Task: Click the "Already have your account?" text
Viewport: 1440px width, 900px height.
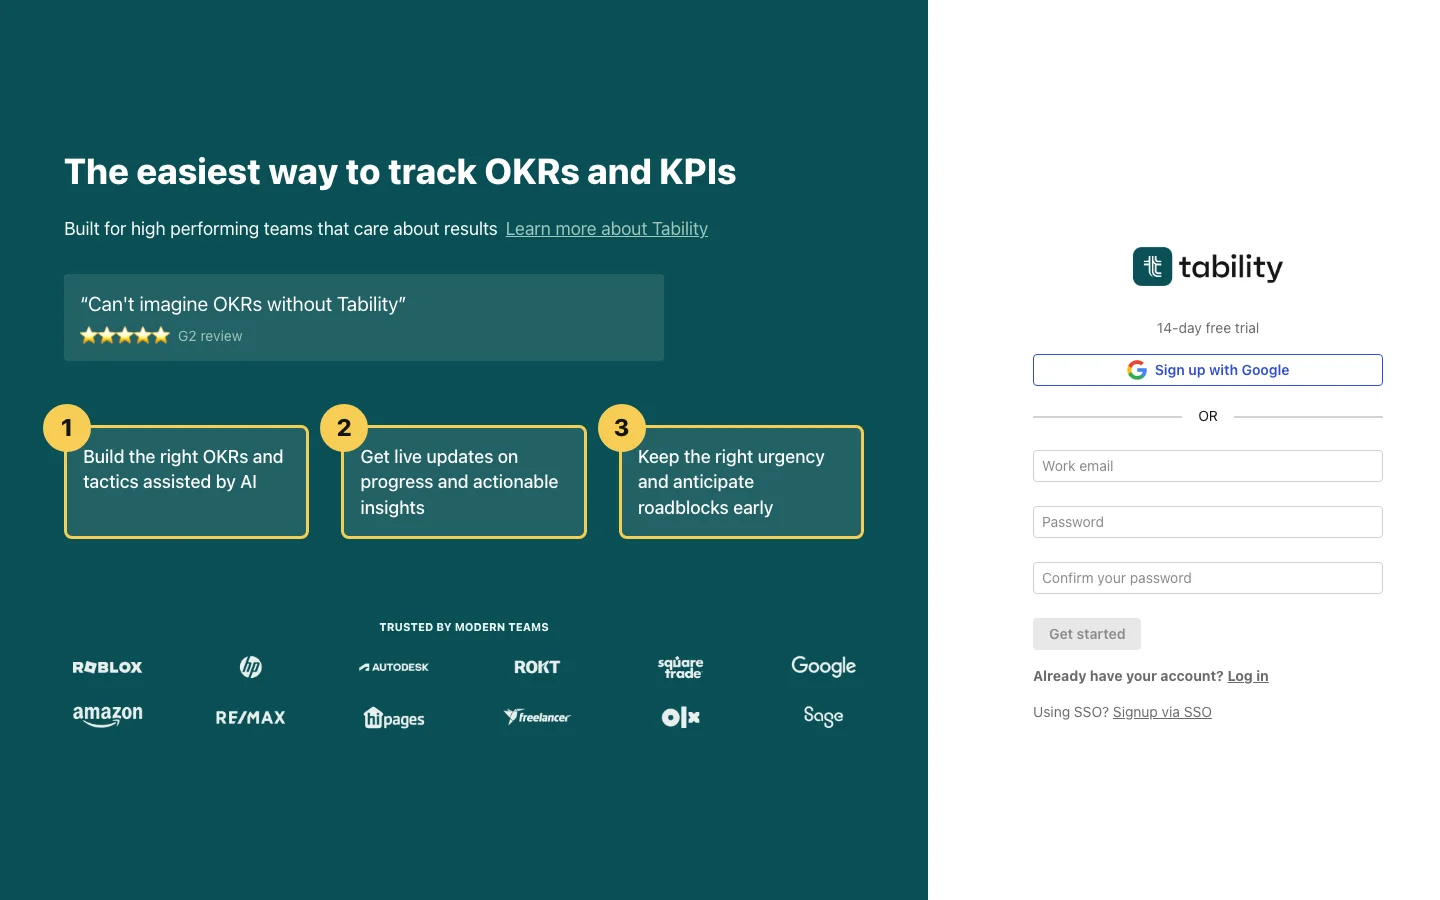Action: coord(1128,676)
